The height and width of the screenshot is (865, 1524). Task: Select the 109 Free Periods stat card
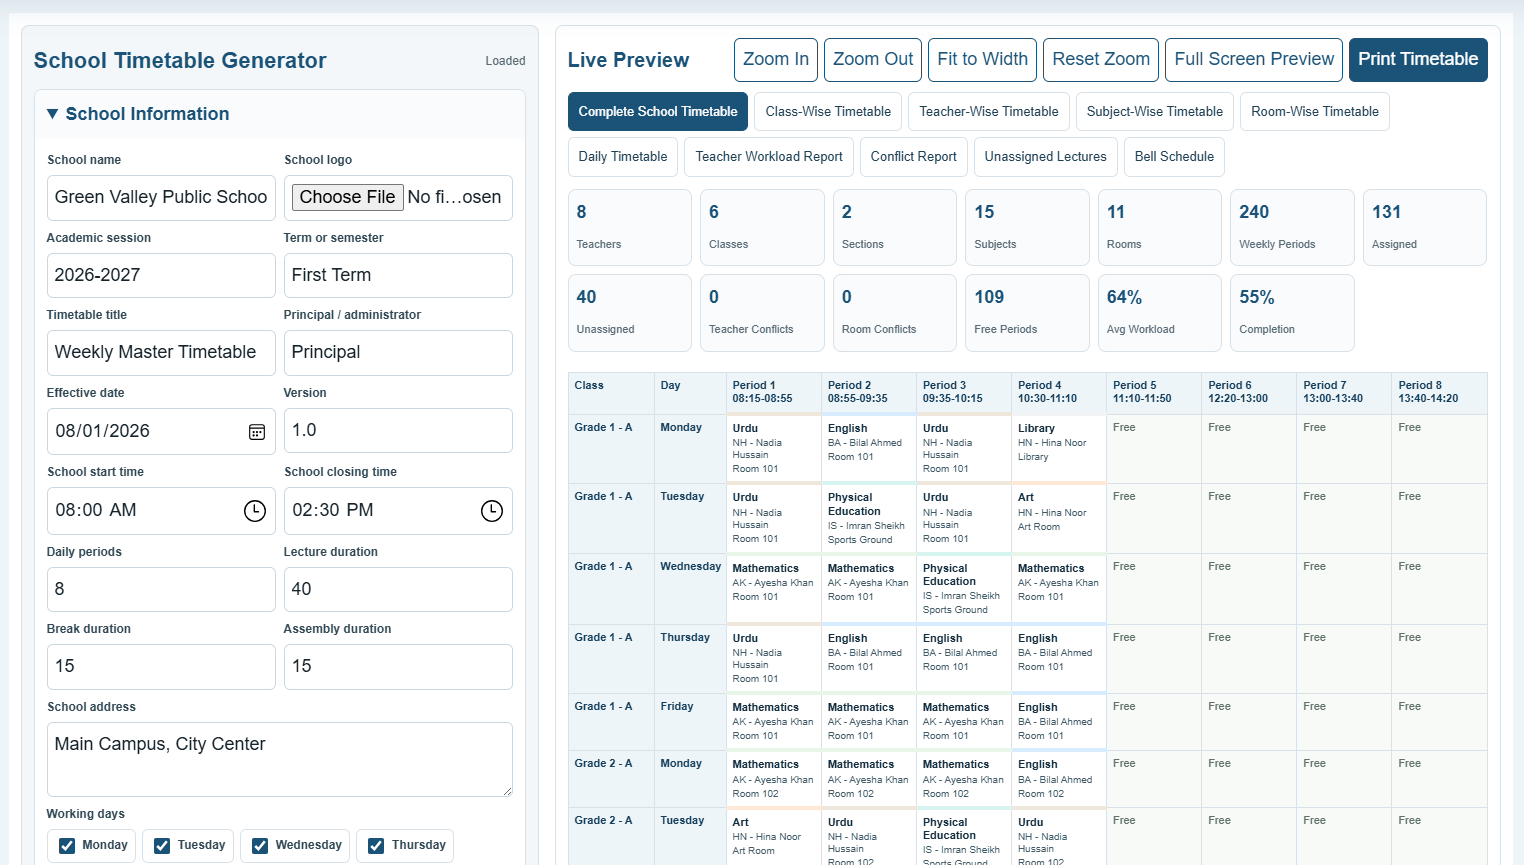[1027, 313]
